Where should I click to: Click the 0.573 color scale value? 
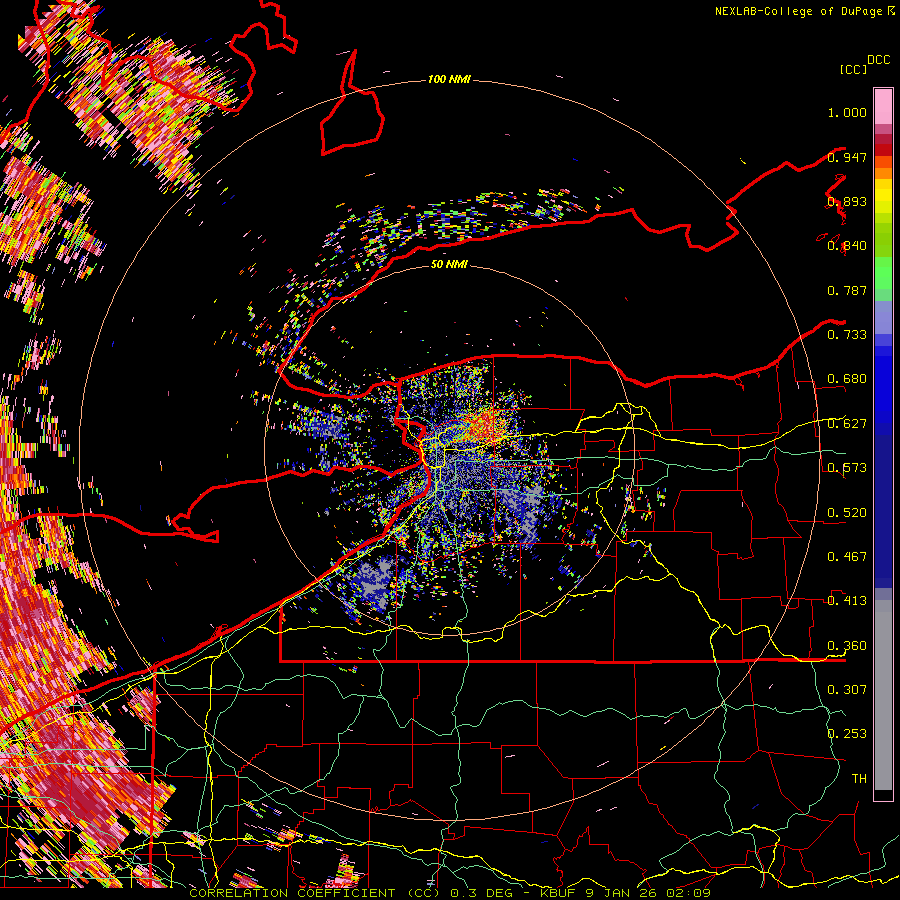pos(847,468)
